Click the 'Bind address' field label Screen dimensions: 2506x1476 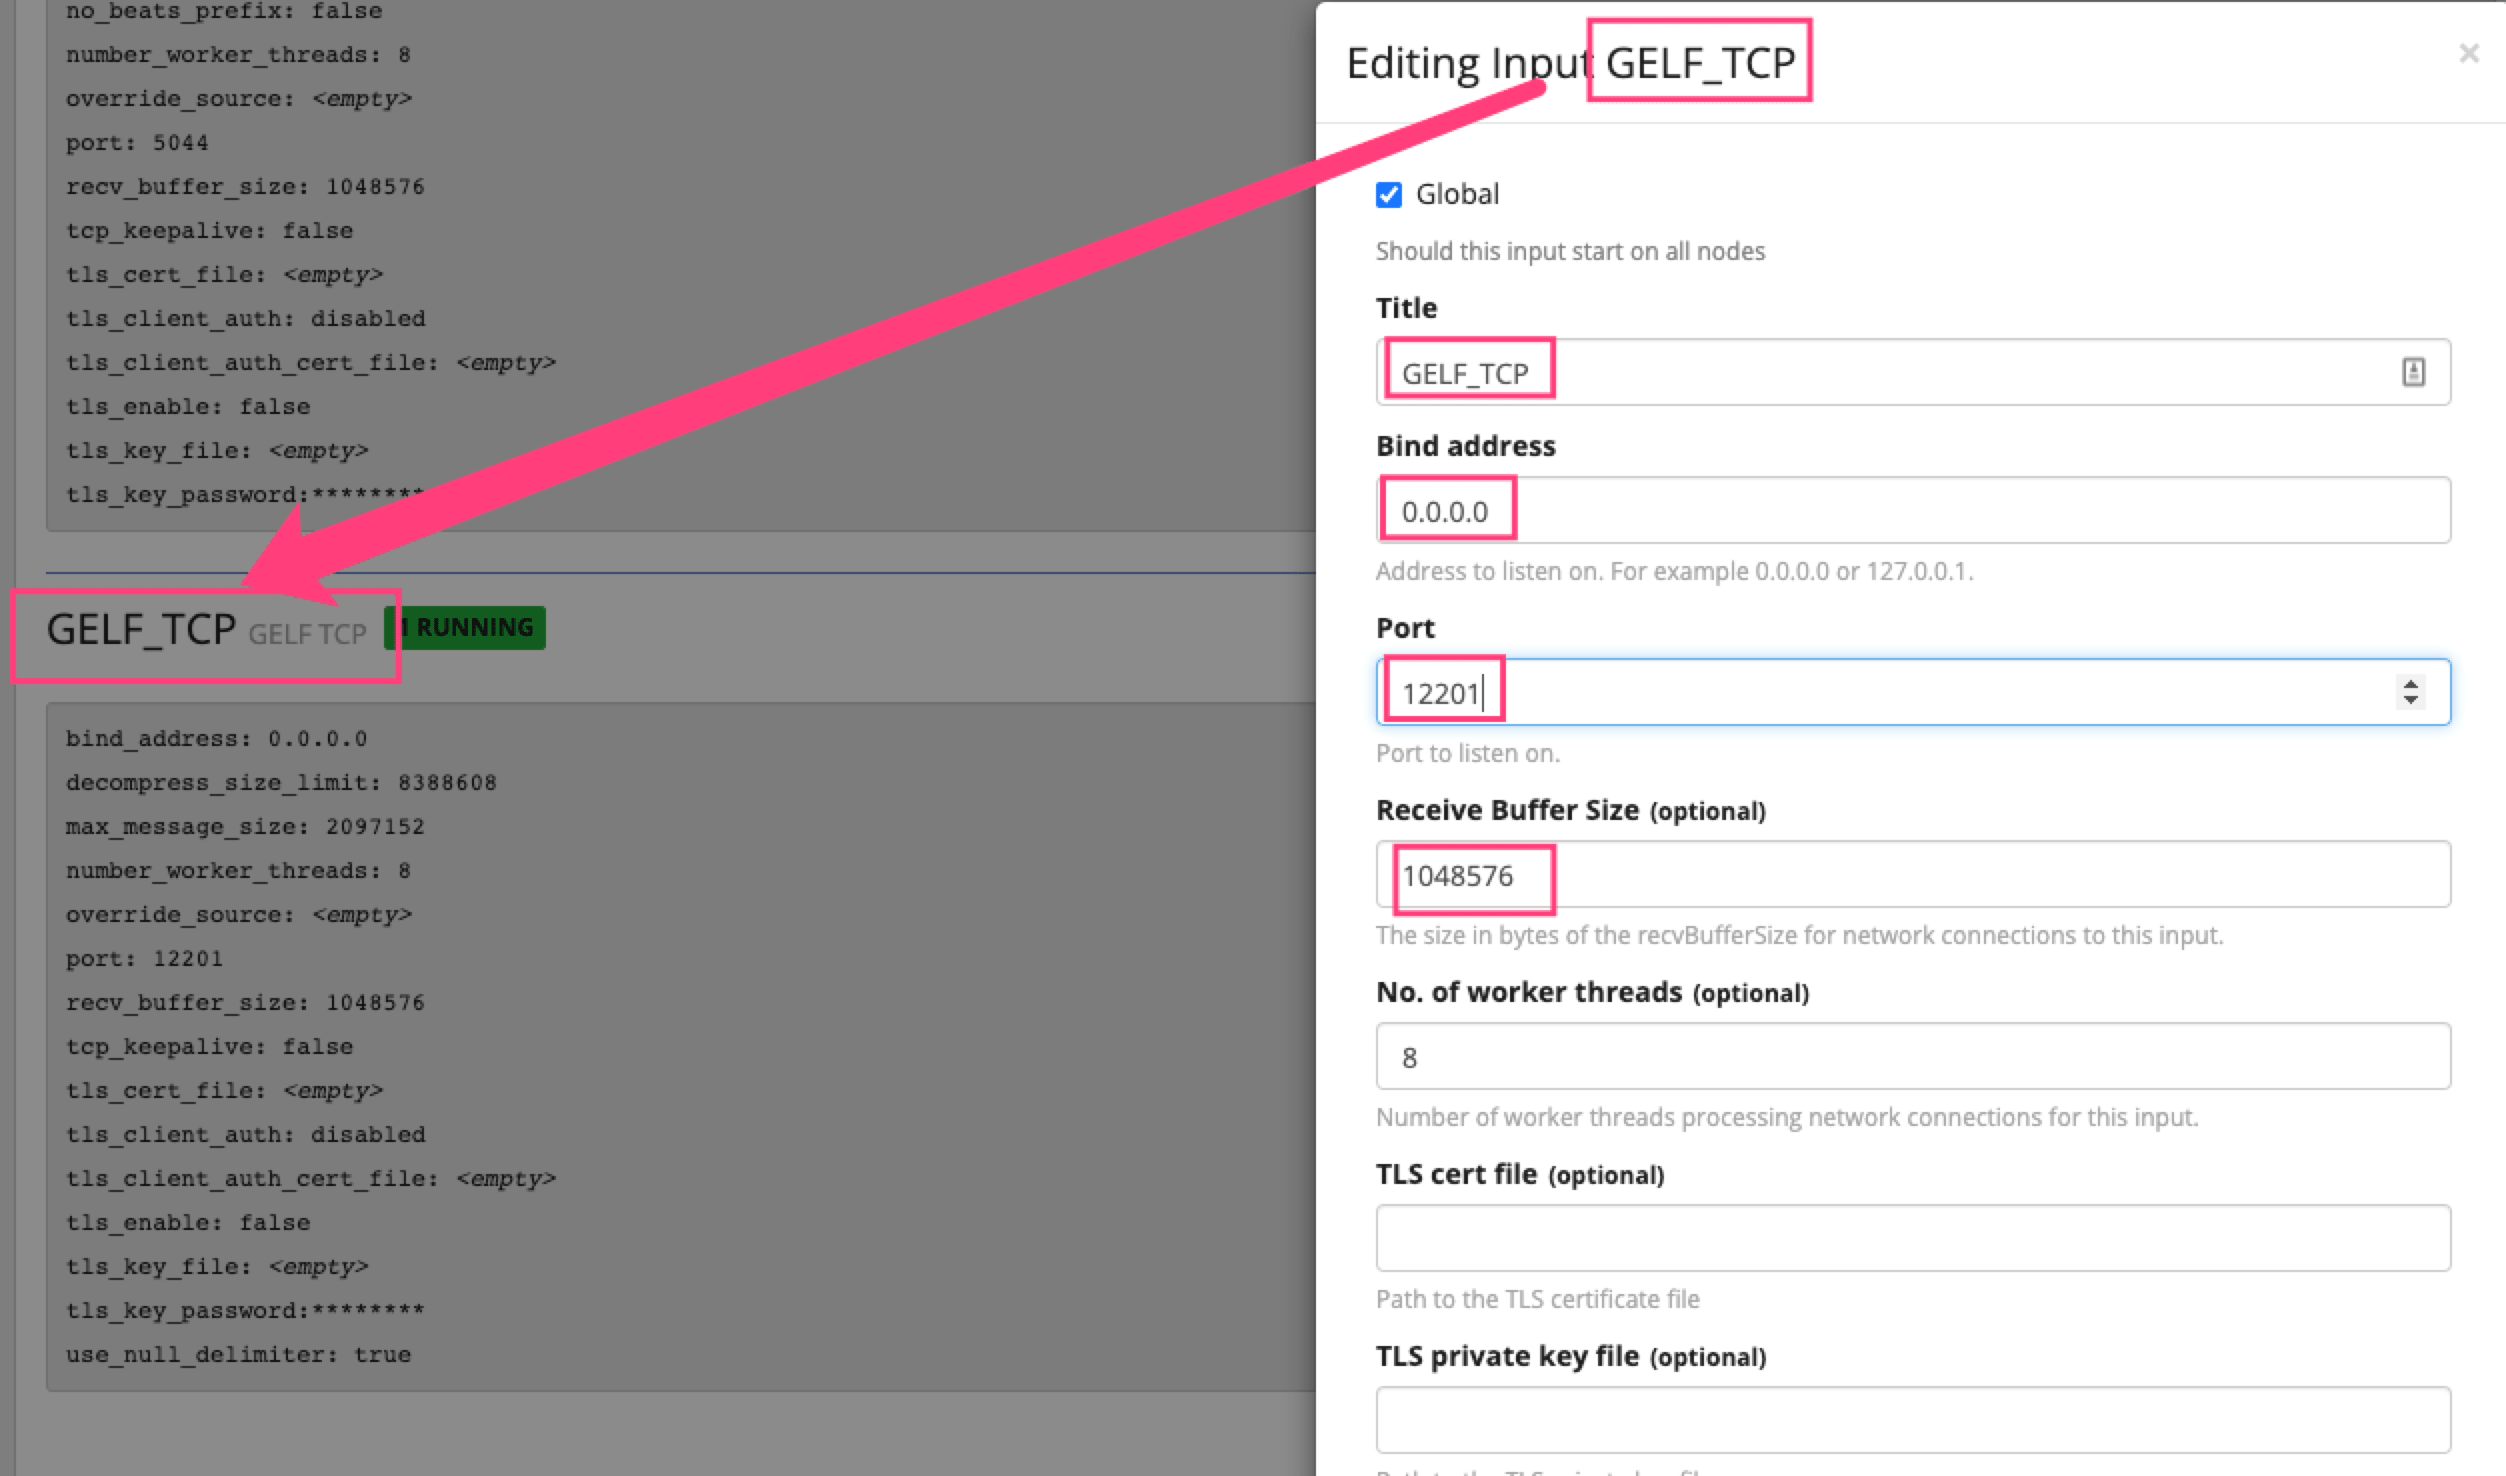click(x=1465, y=446)
